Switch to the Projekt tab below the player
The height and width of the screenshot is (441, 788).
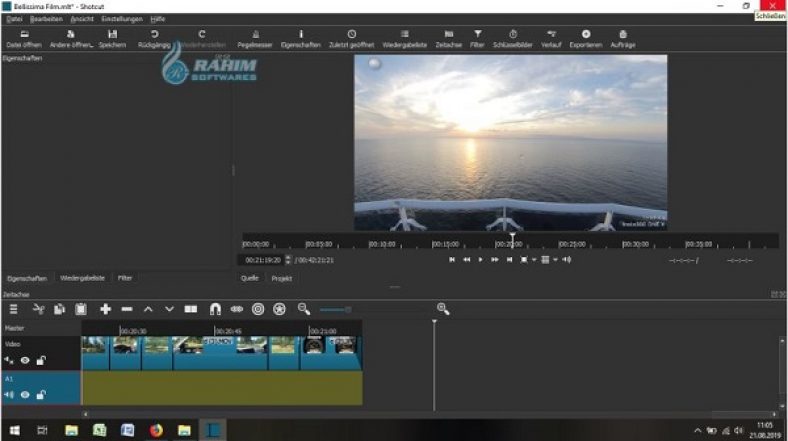282,278
